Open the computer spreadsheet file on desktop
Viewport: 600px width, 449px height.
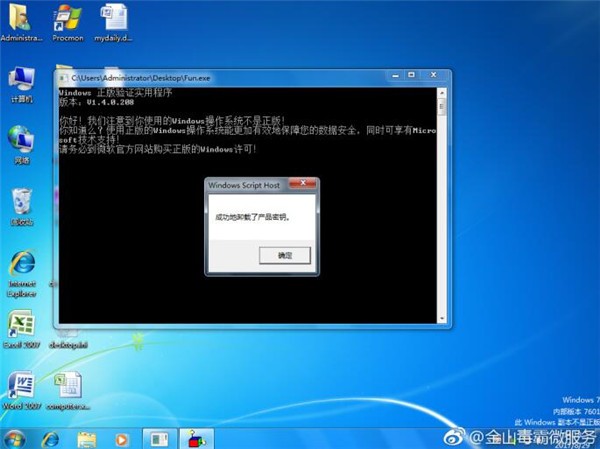point(68,390)
